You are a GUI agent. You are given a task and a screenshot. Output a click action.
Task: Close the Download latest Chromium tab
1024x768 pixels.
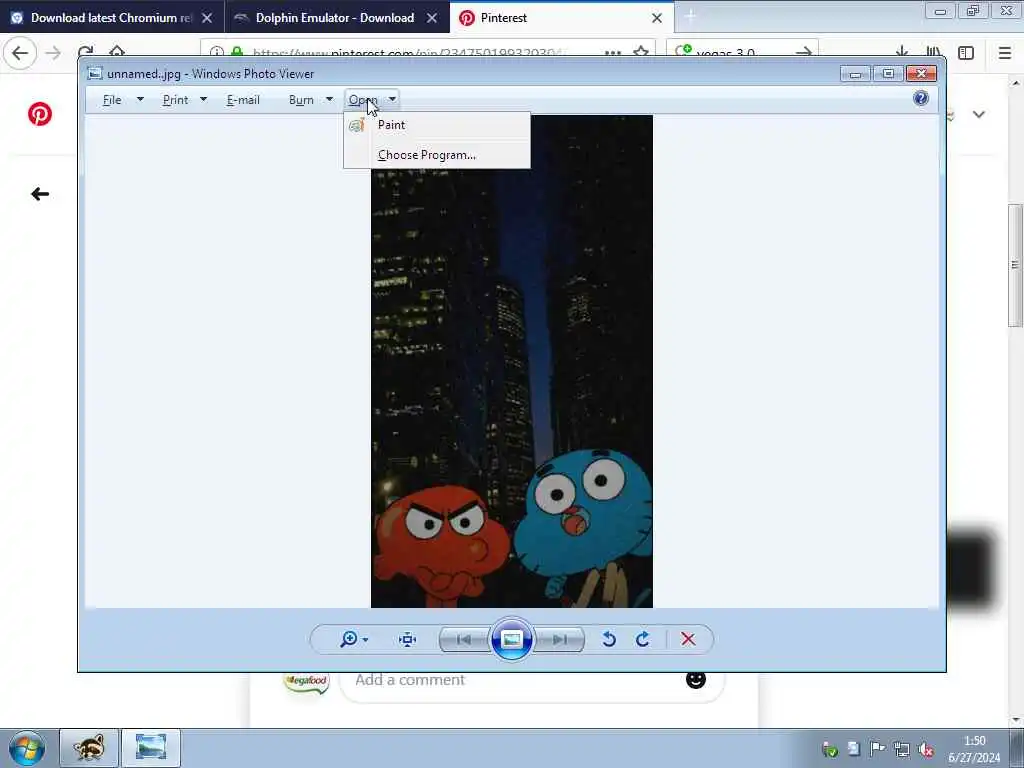pyautogui.click(x=207, y=18)
